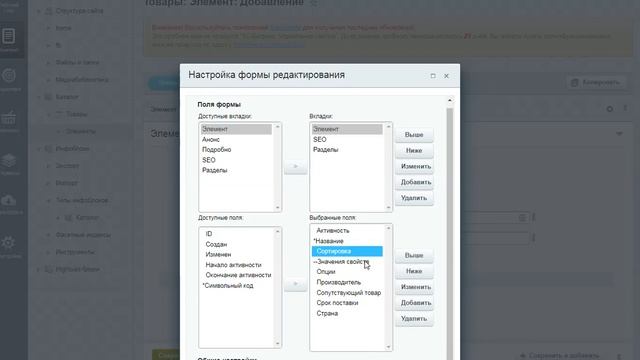Move tab down with Ниже button
This screenshot has height=360, width=640.
[x=414, y=151]
